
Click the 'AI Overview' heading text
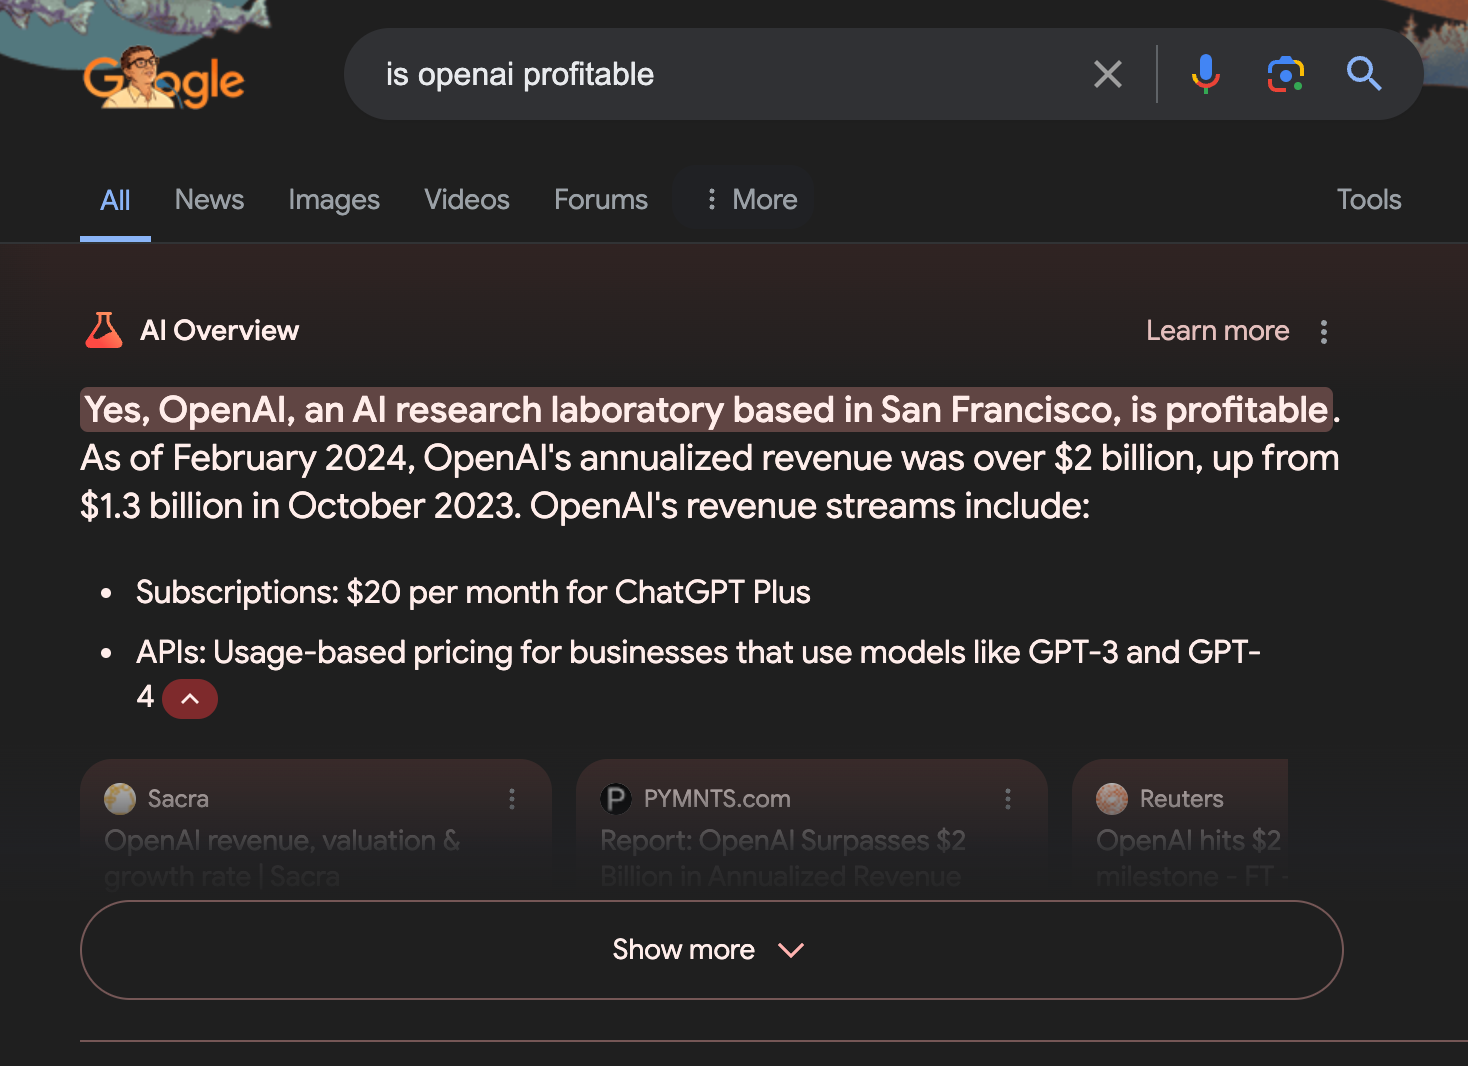click(x=220, y=331)
